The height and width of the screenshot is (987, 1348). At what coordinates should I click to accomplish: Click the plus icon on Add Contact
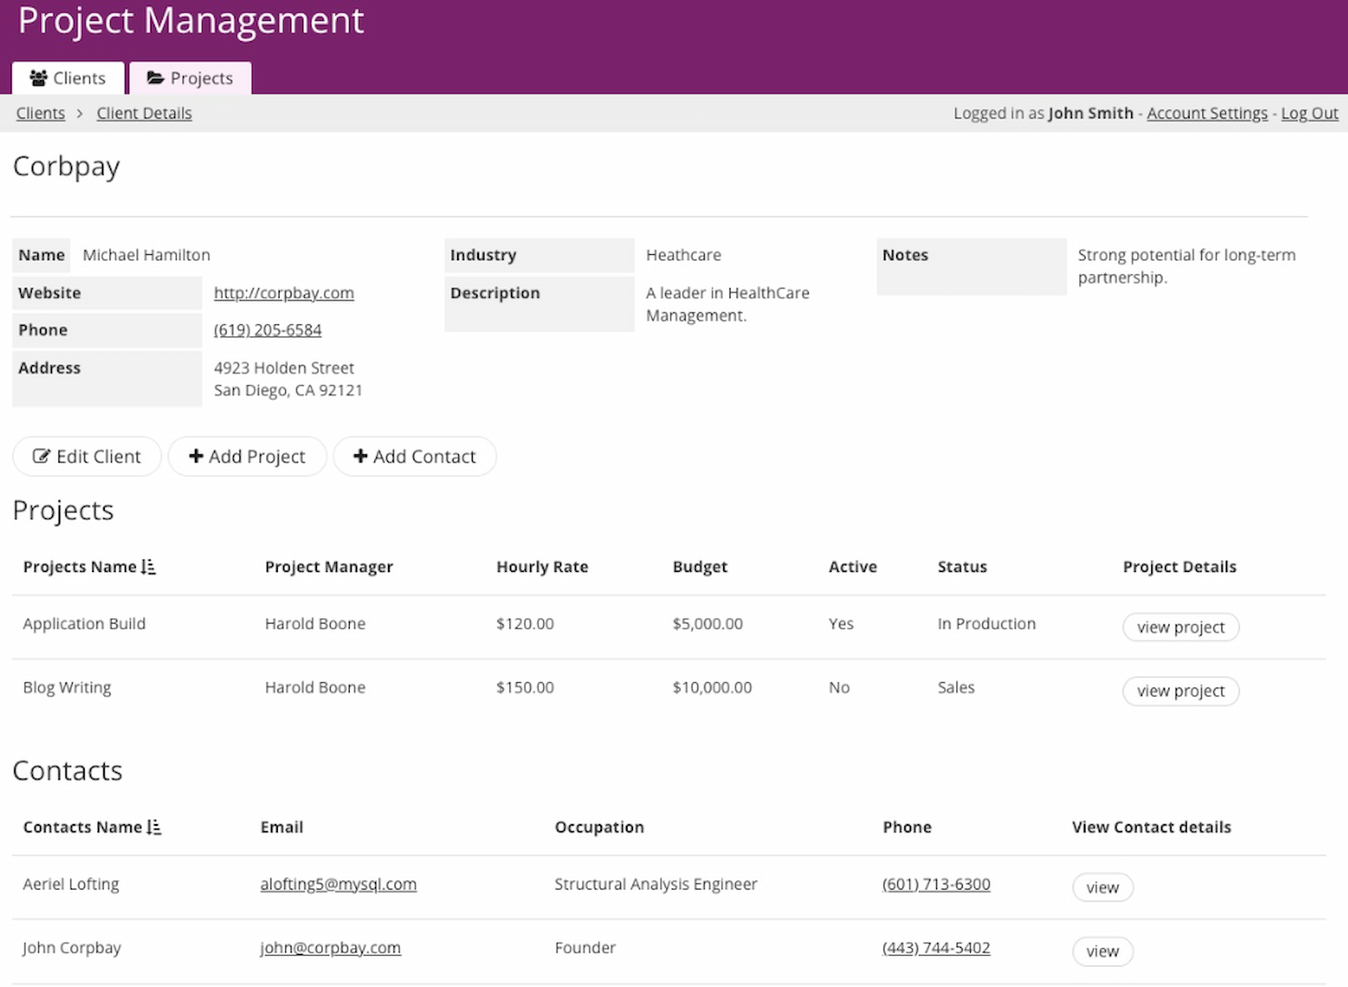pos(360,456)
